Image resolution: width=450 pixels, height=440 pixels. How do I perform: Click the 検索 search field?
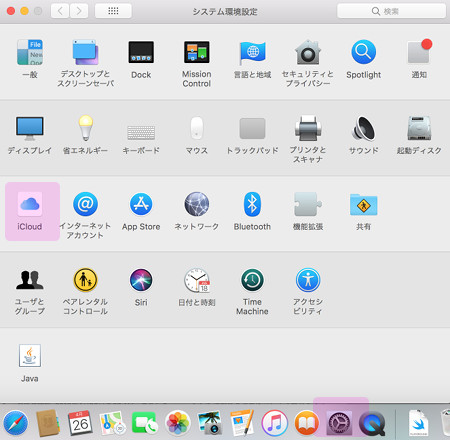pyautogui.click(x=391, y=11)
